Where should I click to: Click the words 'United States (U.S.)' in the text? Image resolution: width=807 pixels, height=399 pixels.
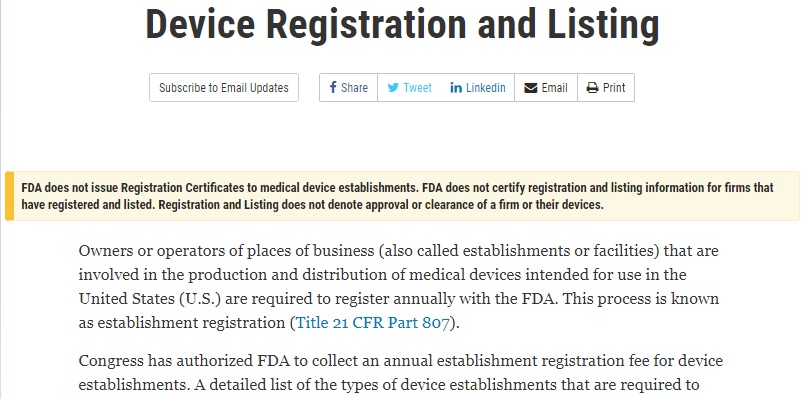point(150,299)
